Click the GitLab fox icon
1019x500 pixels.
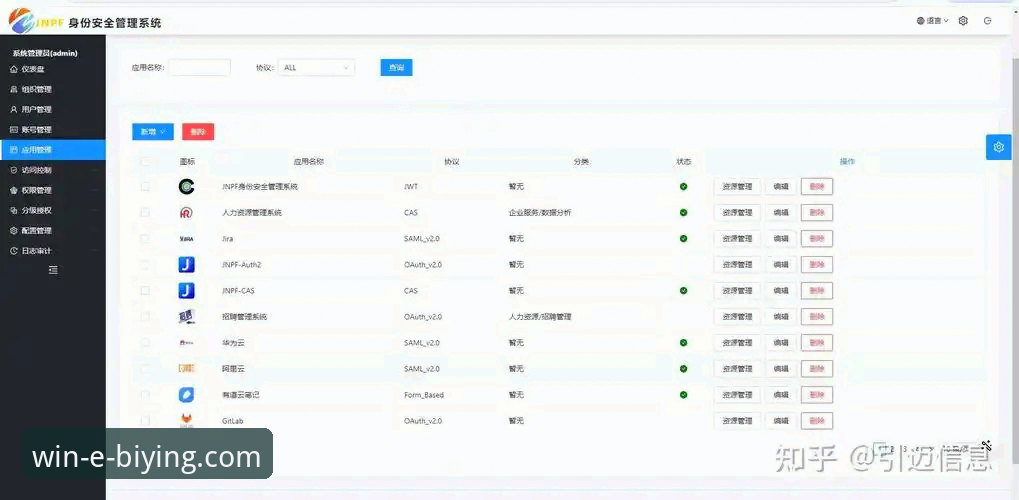point(187,421)
